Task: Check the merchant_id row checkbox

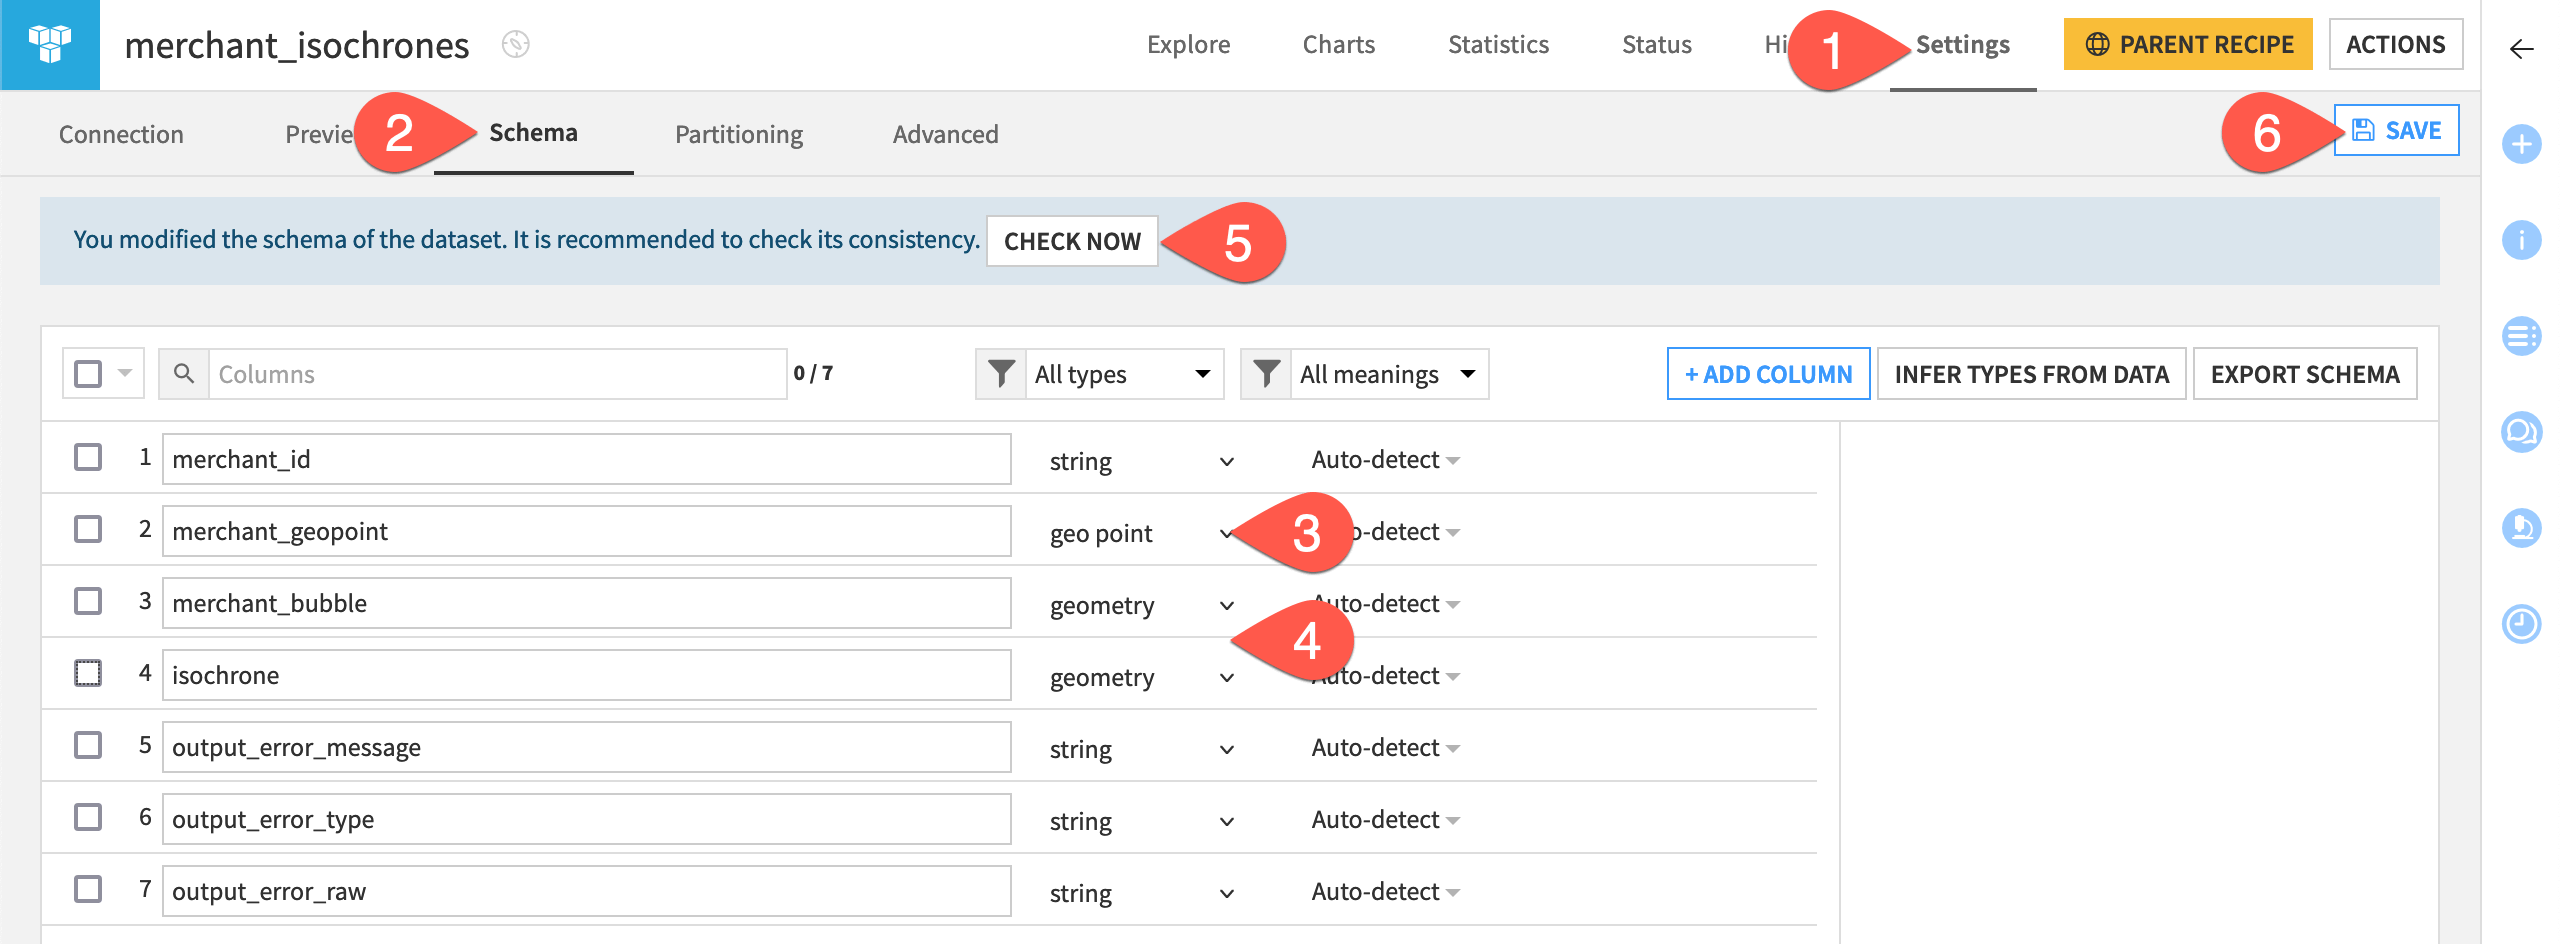Action: (x=90, y=457)
